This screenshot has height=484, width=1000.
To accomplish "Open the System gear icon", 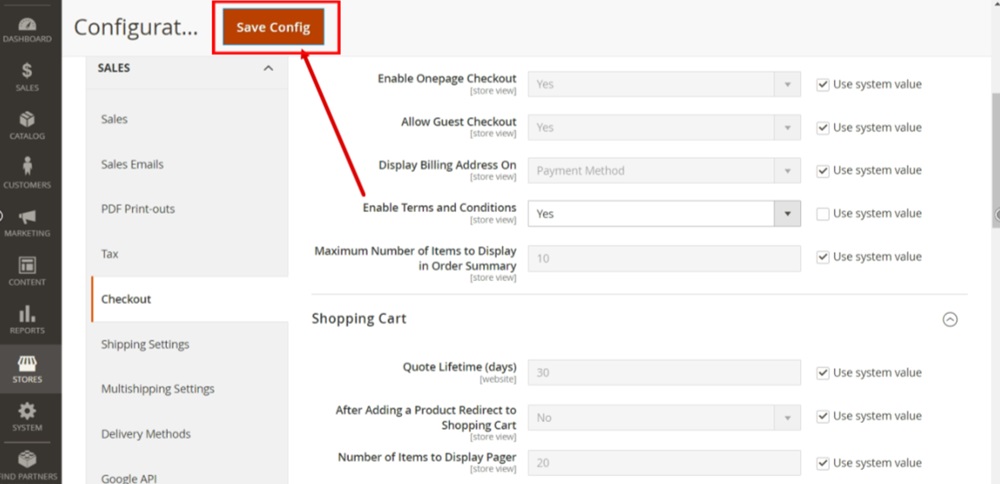I will coord(27,415).
